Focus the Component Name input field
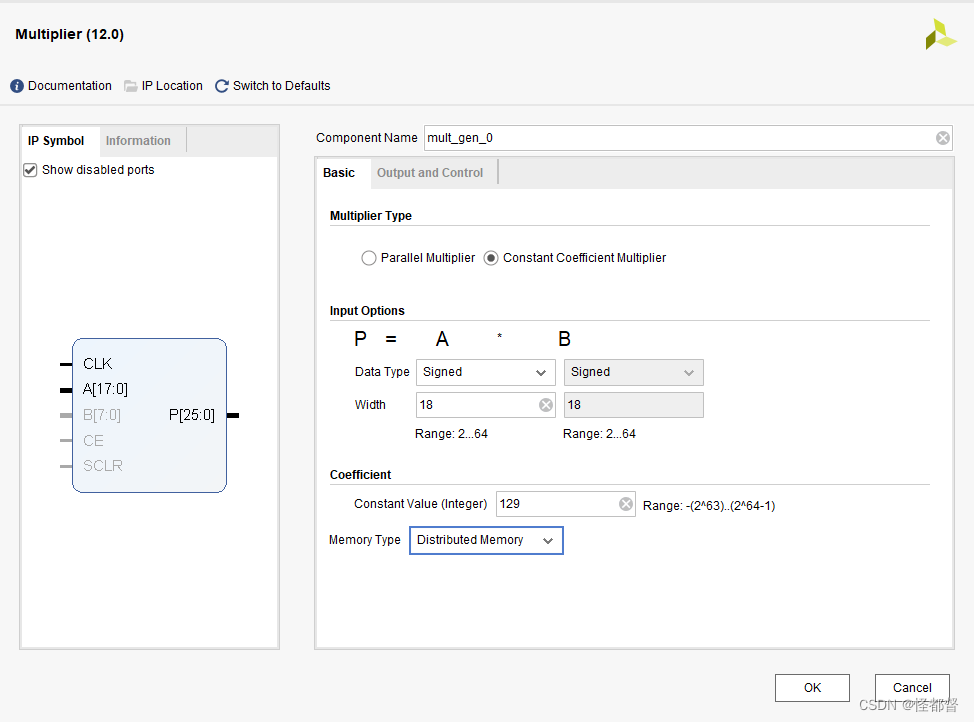Image resolution: width=974 pixels, height=722 pixels. point(688,138)
